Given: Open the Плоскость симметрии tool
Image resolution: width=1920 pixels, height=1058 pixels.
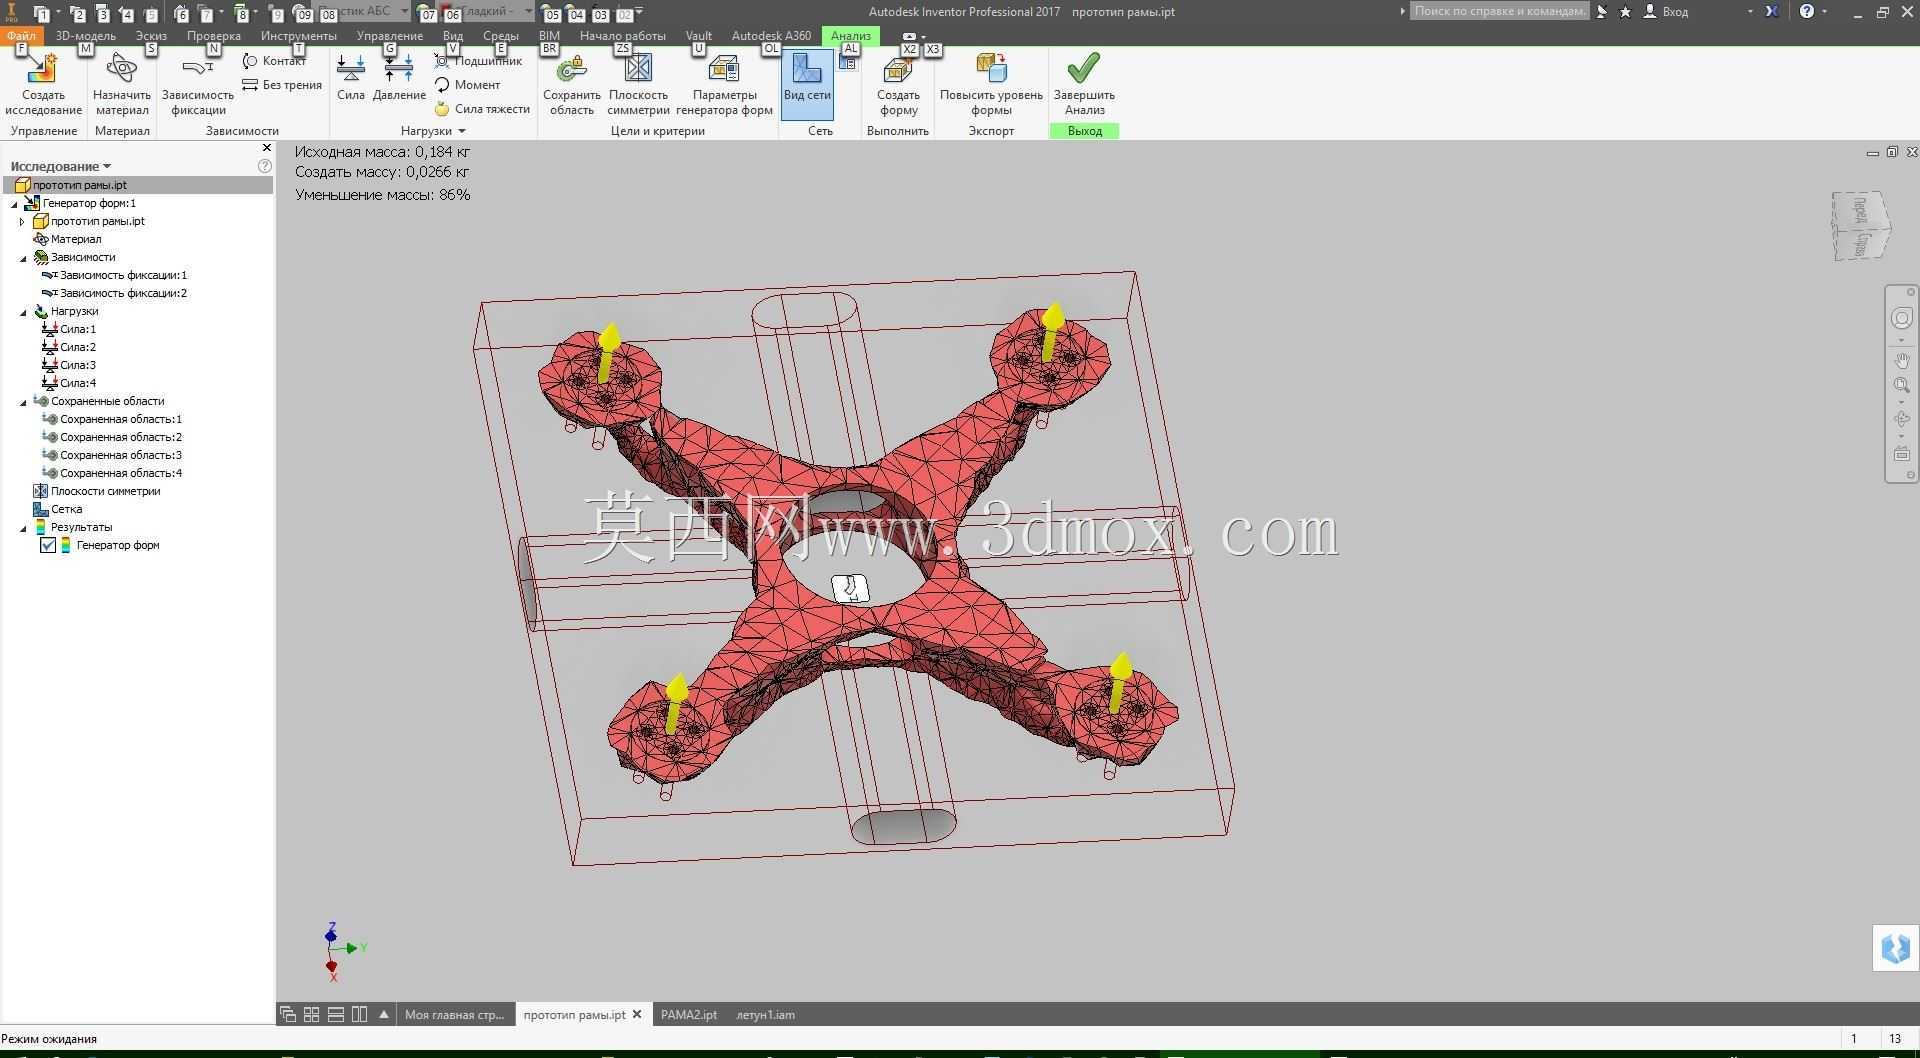Looking at the screenshot, I should point(638,85).
